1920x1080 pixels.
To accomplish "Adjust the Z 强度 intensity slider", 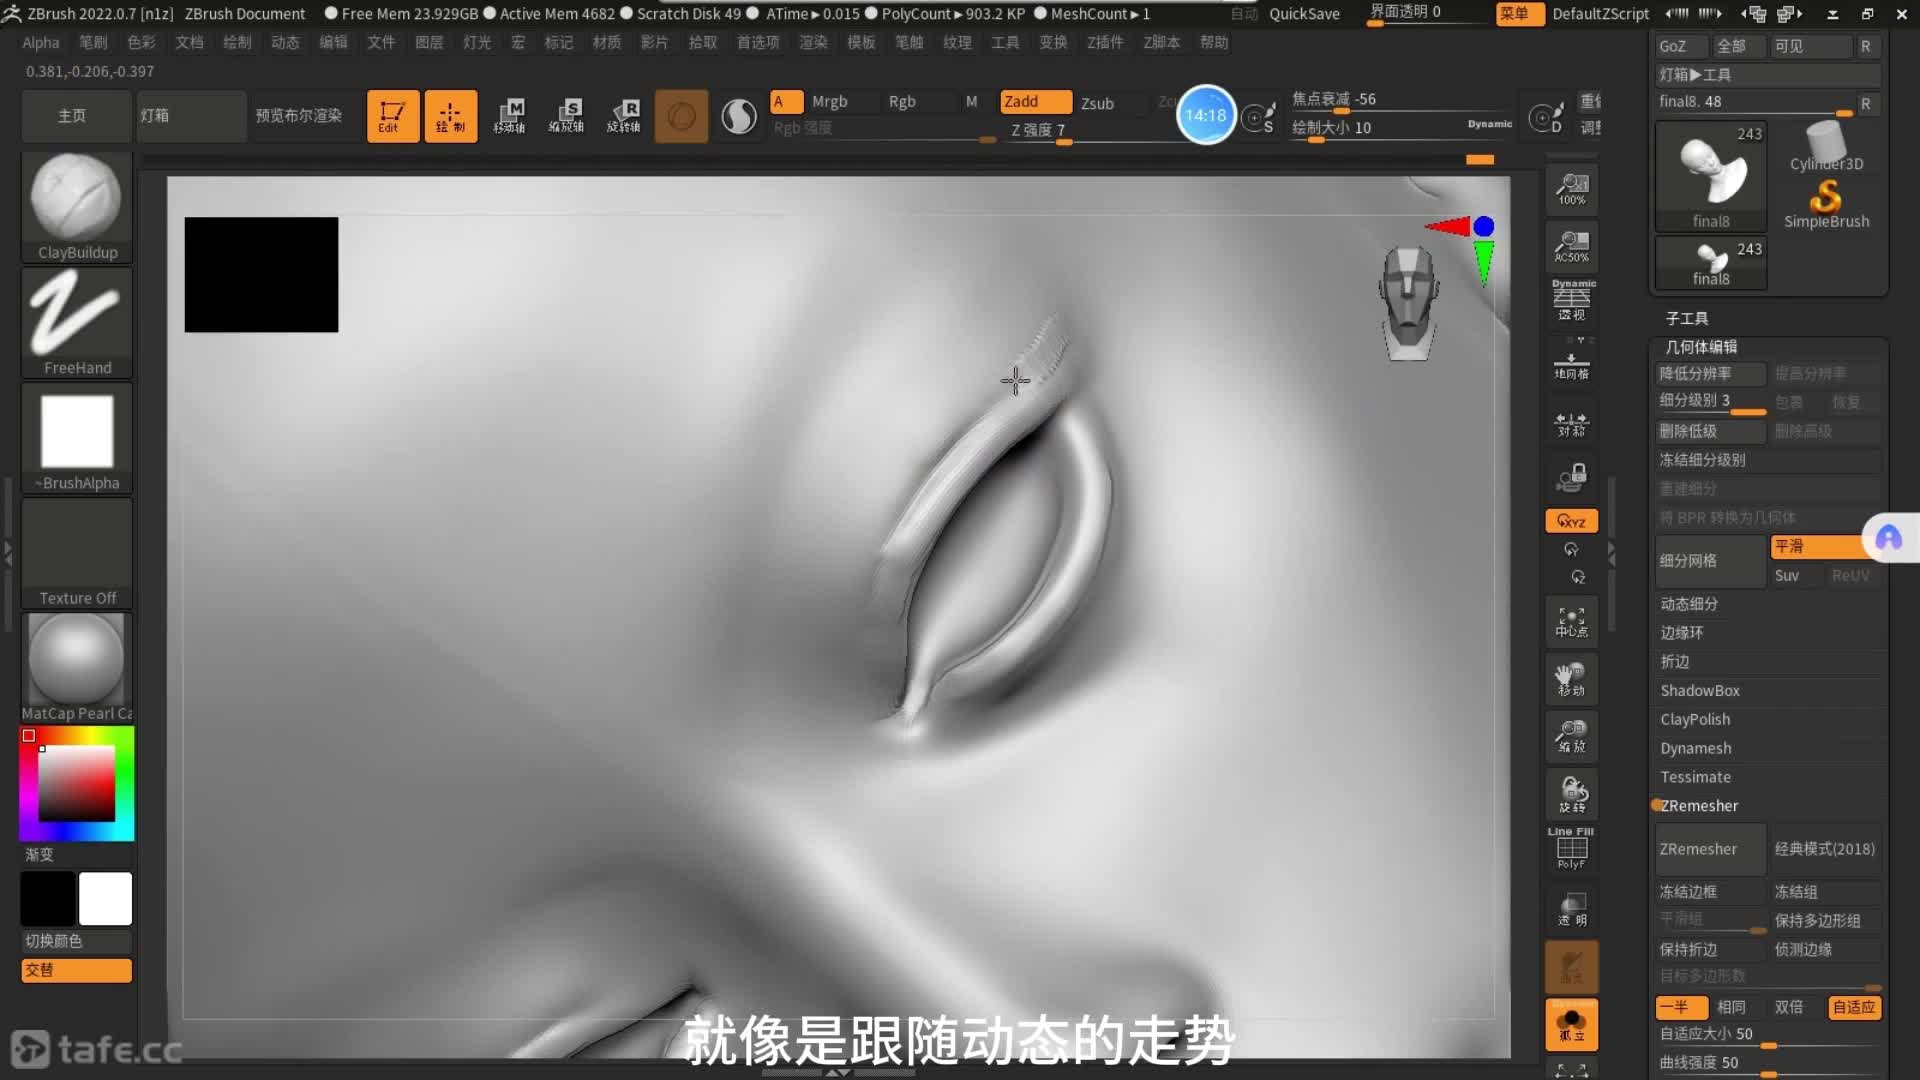I will click(x=1040, y=131).
